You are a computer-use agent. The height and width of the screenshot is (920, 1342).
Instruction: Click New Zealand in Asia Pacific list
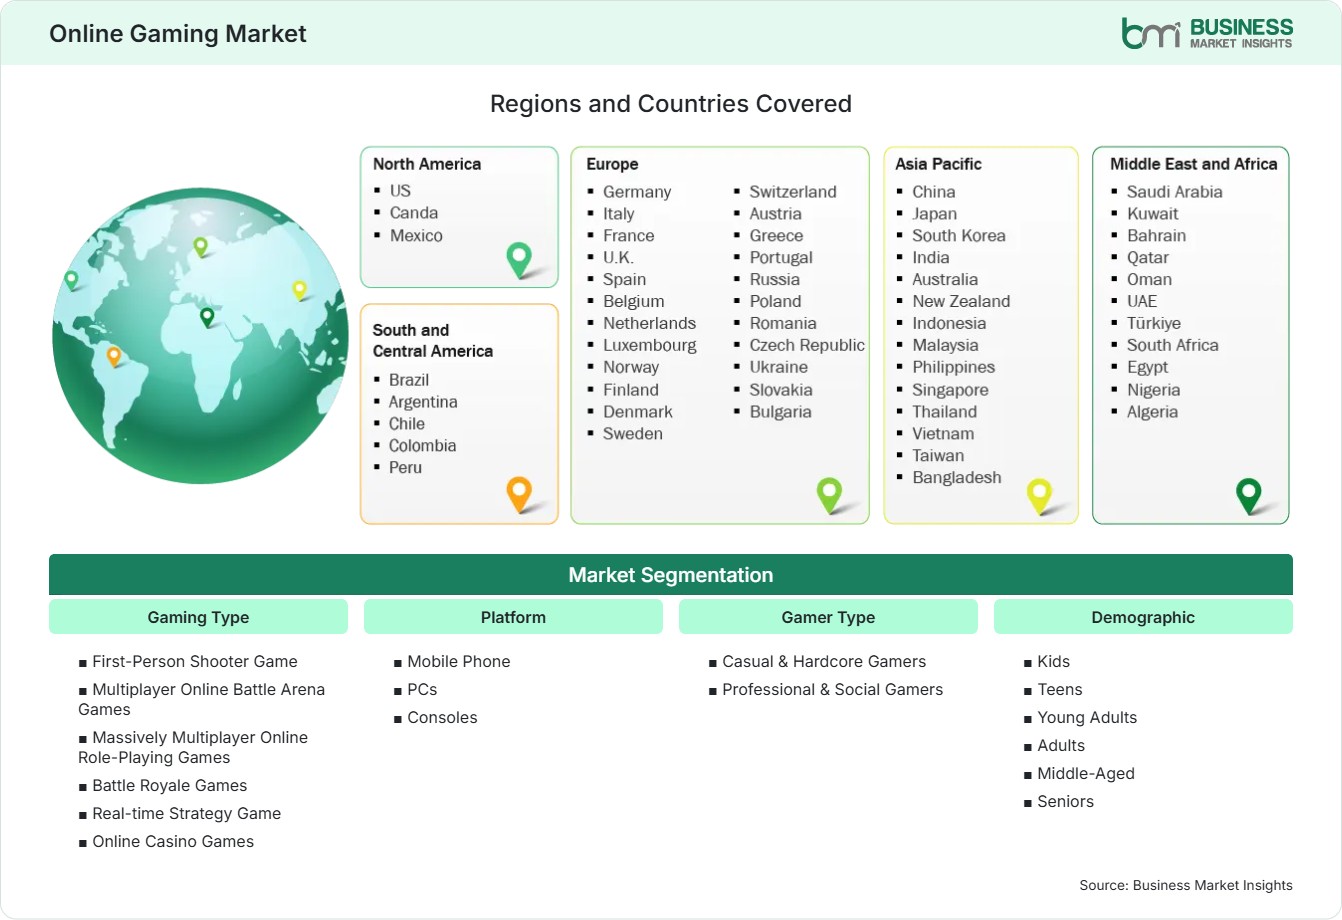pyautogui.click(x=961, y=301)
